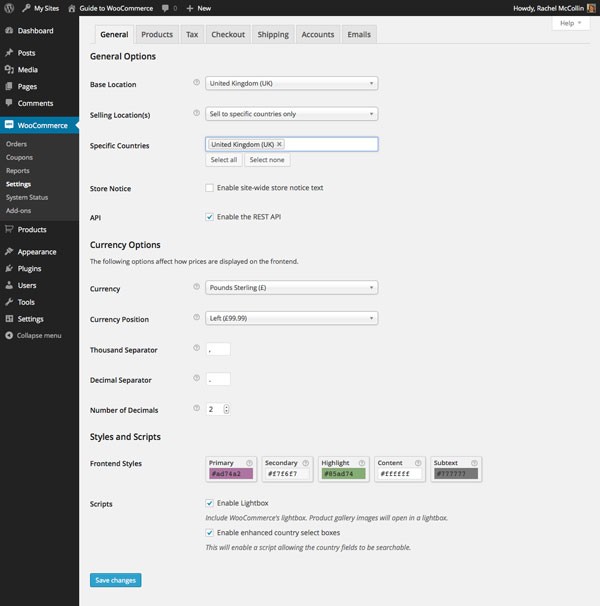This screenshot has height=606, width=600.
Task: Open Add-ons submenu link
Action: 19,211
